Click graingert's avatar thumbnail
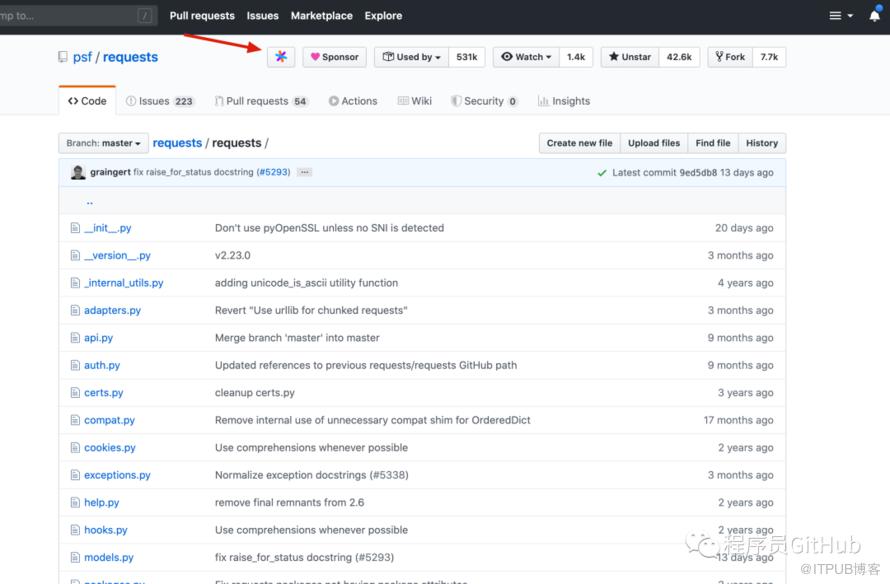Screen dimensions: 890x584 pyautogui.click(x=78, y=172)
